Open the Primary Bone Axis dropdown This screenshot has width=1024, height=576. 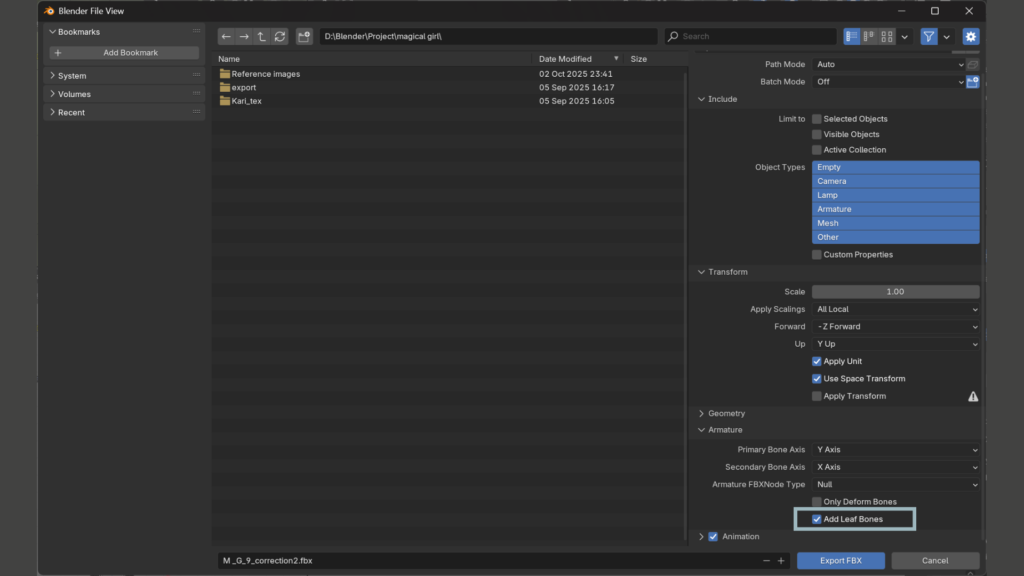(x=895, y=450)
